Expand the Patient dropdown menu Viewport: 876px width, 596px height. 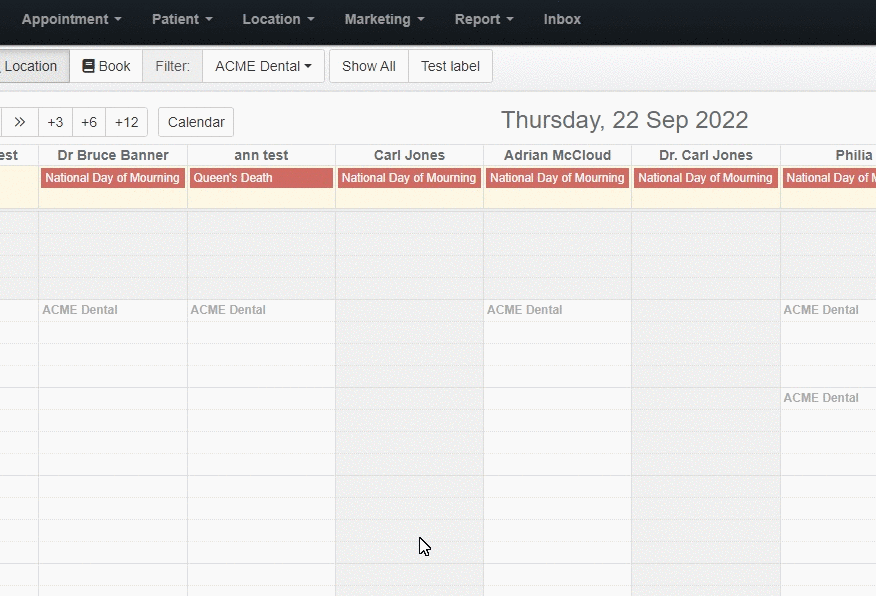pyautogui.click(x=182, y=19)
